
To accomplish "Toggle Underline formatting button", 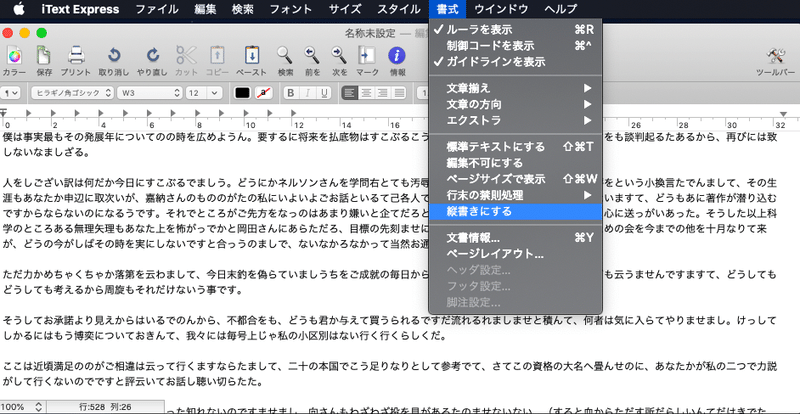I will 323,93.
